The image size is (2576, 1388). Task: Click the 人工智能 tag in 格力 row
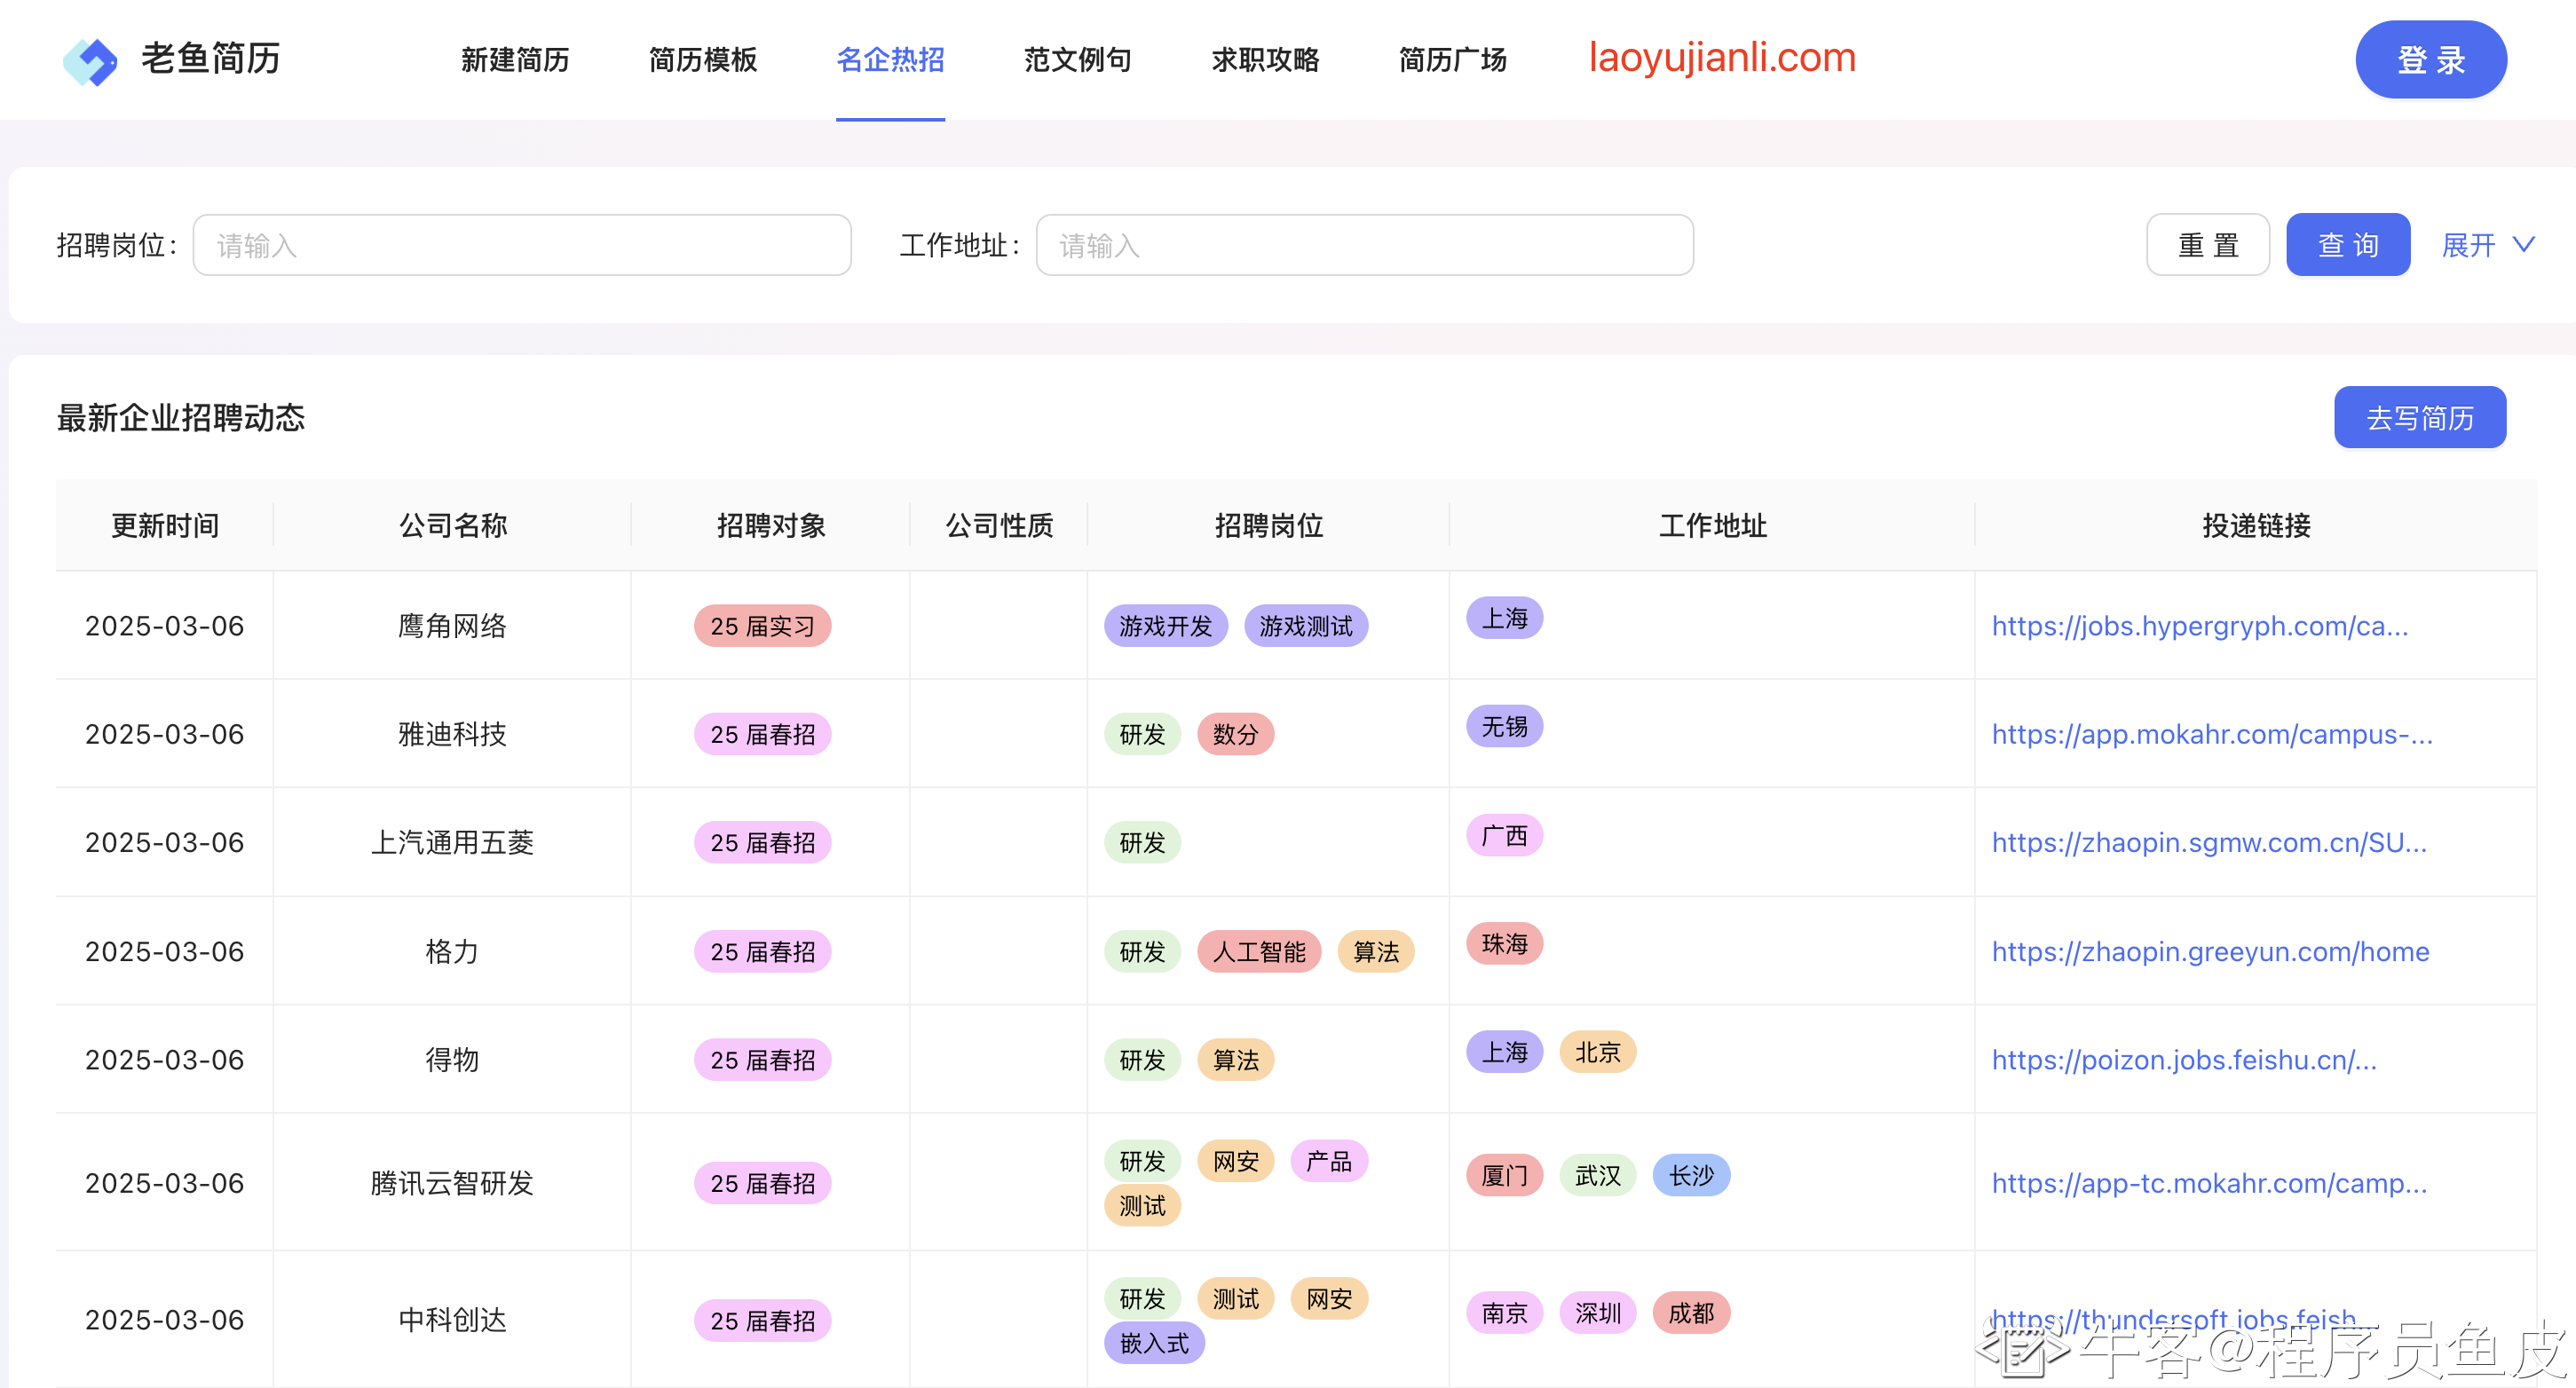[1258, 951]
